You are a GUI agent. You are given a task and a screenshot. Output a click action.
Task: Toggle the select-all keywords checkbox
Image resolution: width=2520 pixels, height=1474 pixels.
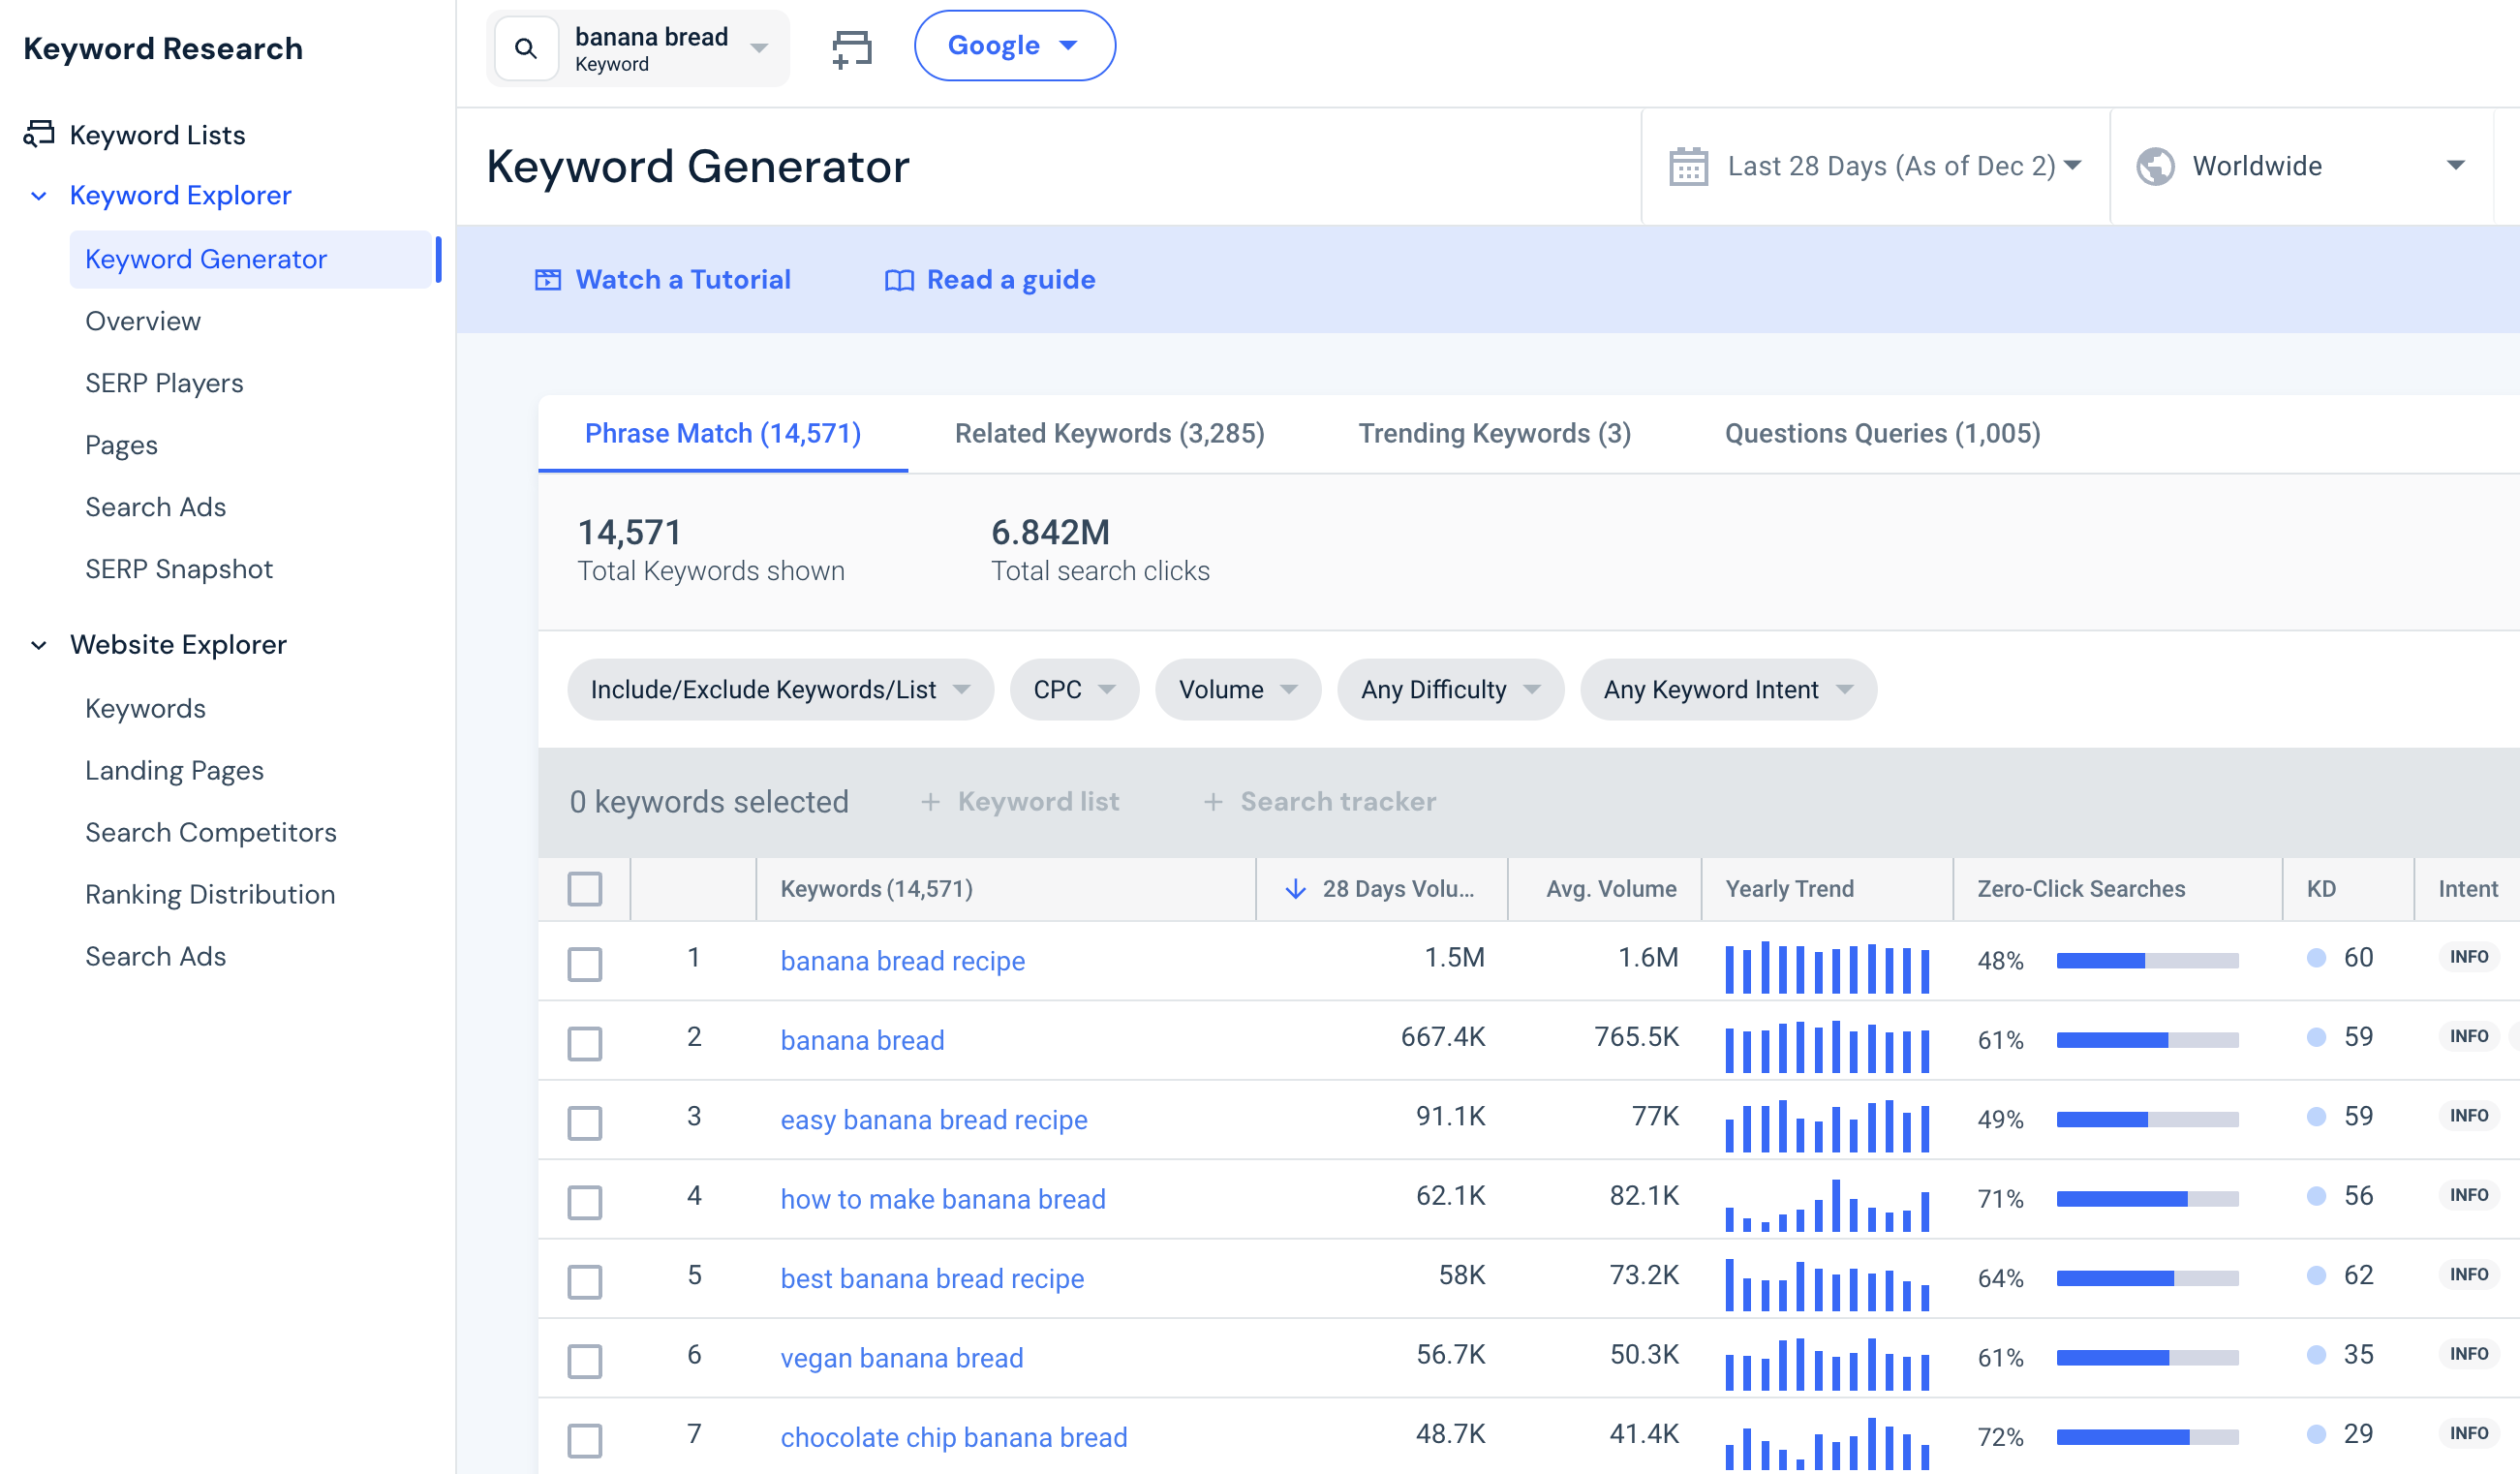[585, 888]
